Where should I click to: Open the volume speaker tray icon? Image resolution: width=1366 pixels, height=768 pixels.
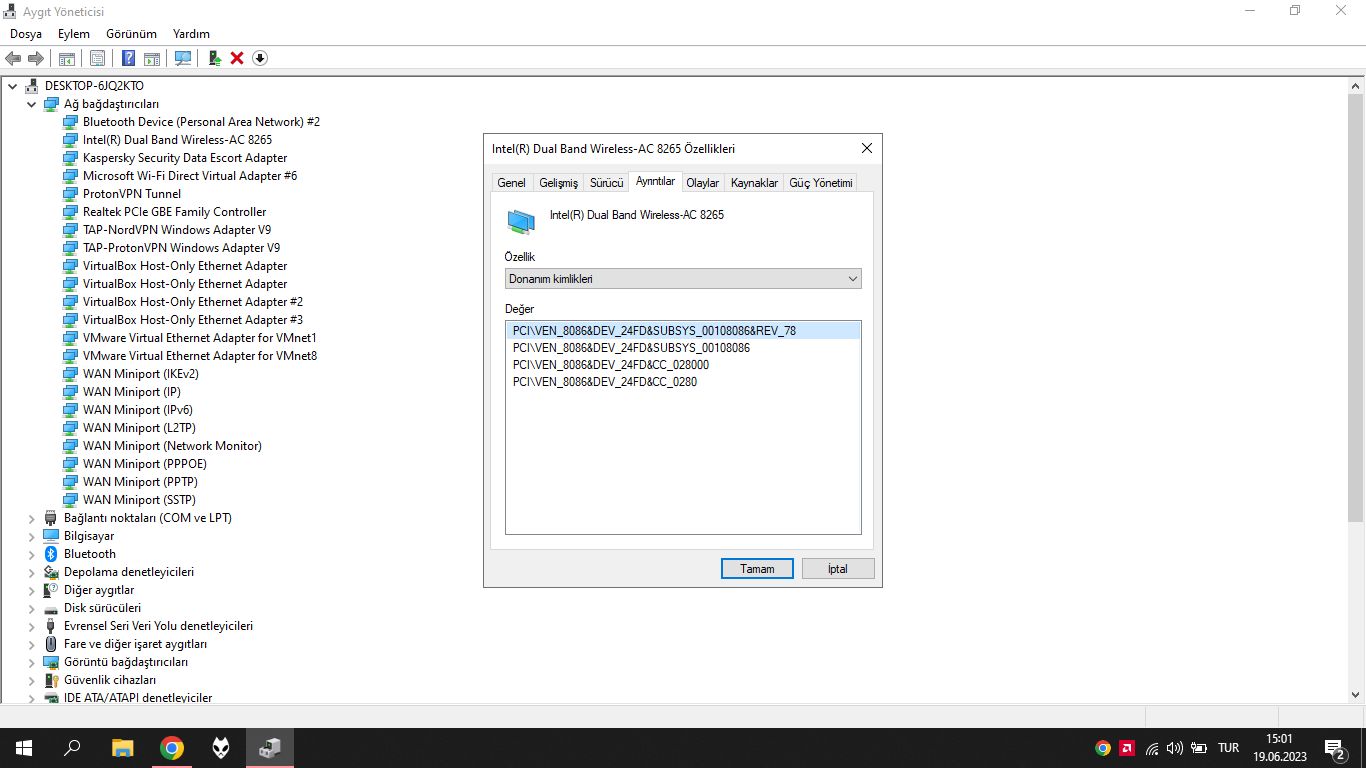1174,748
